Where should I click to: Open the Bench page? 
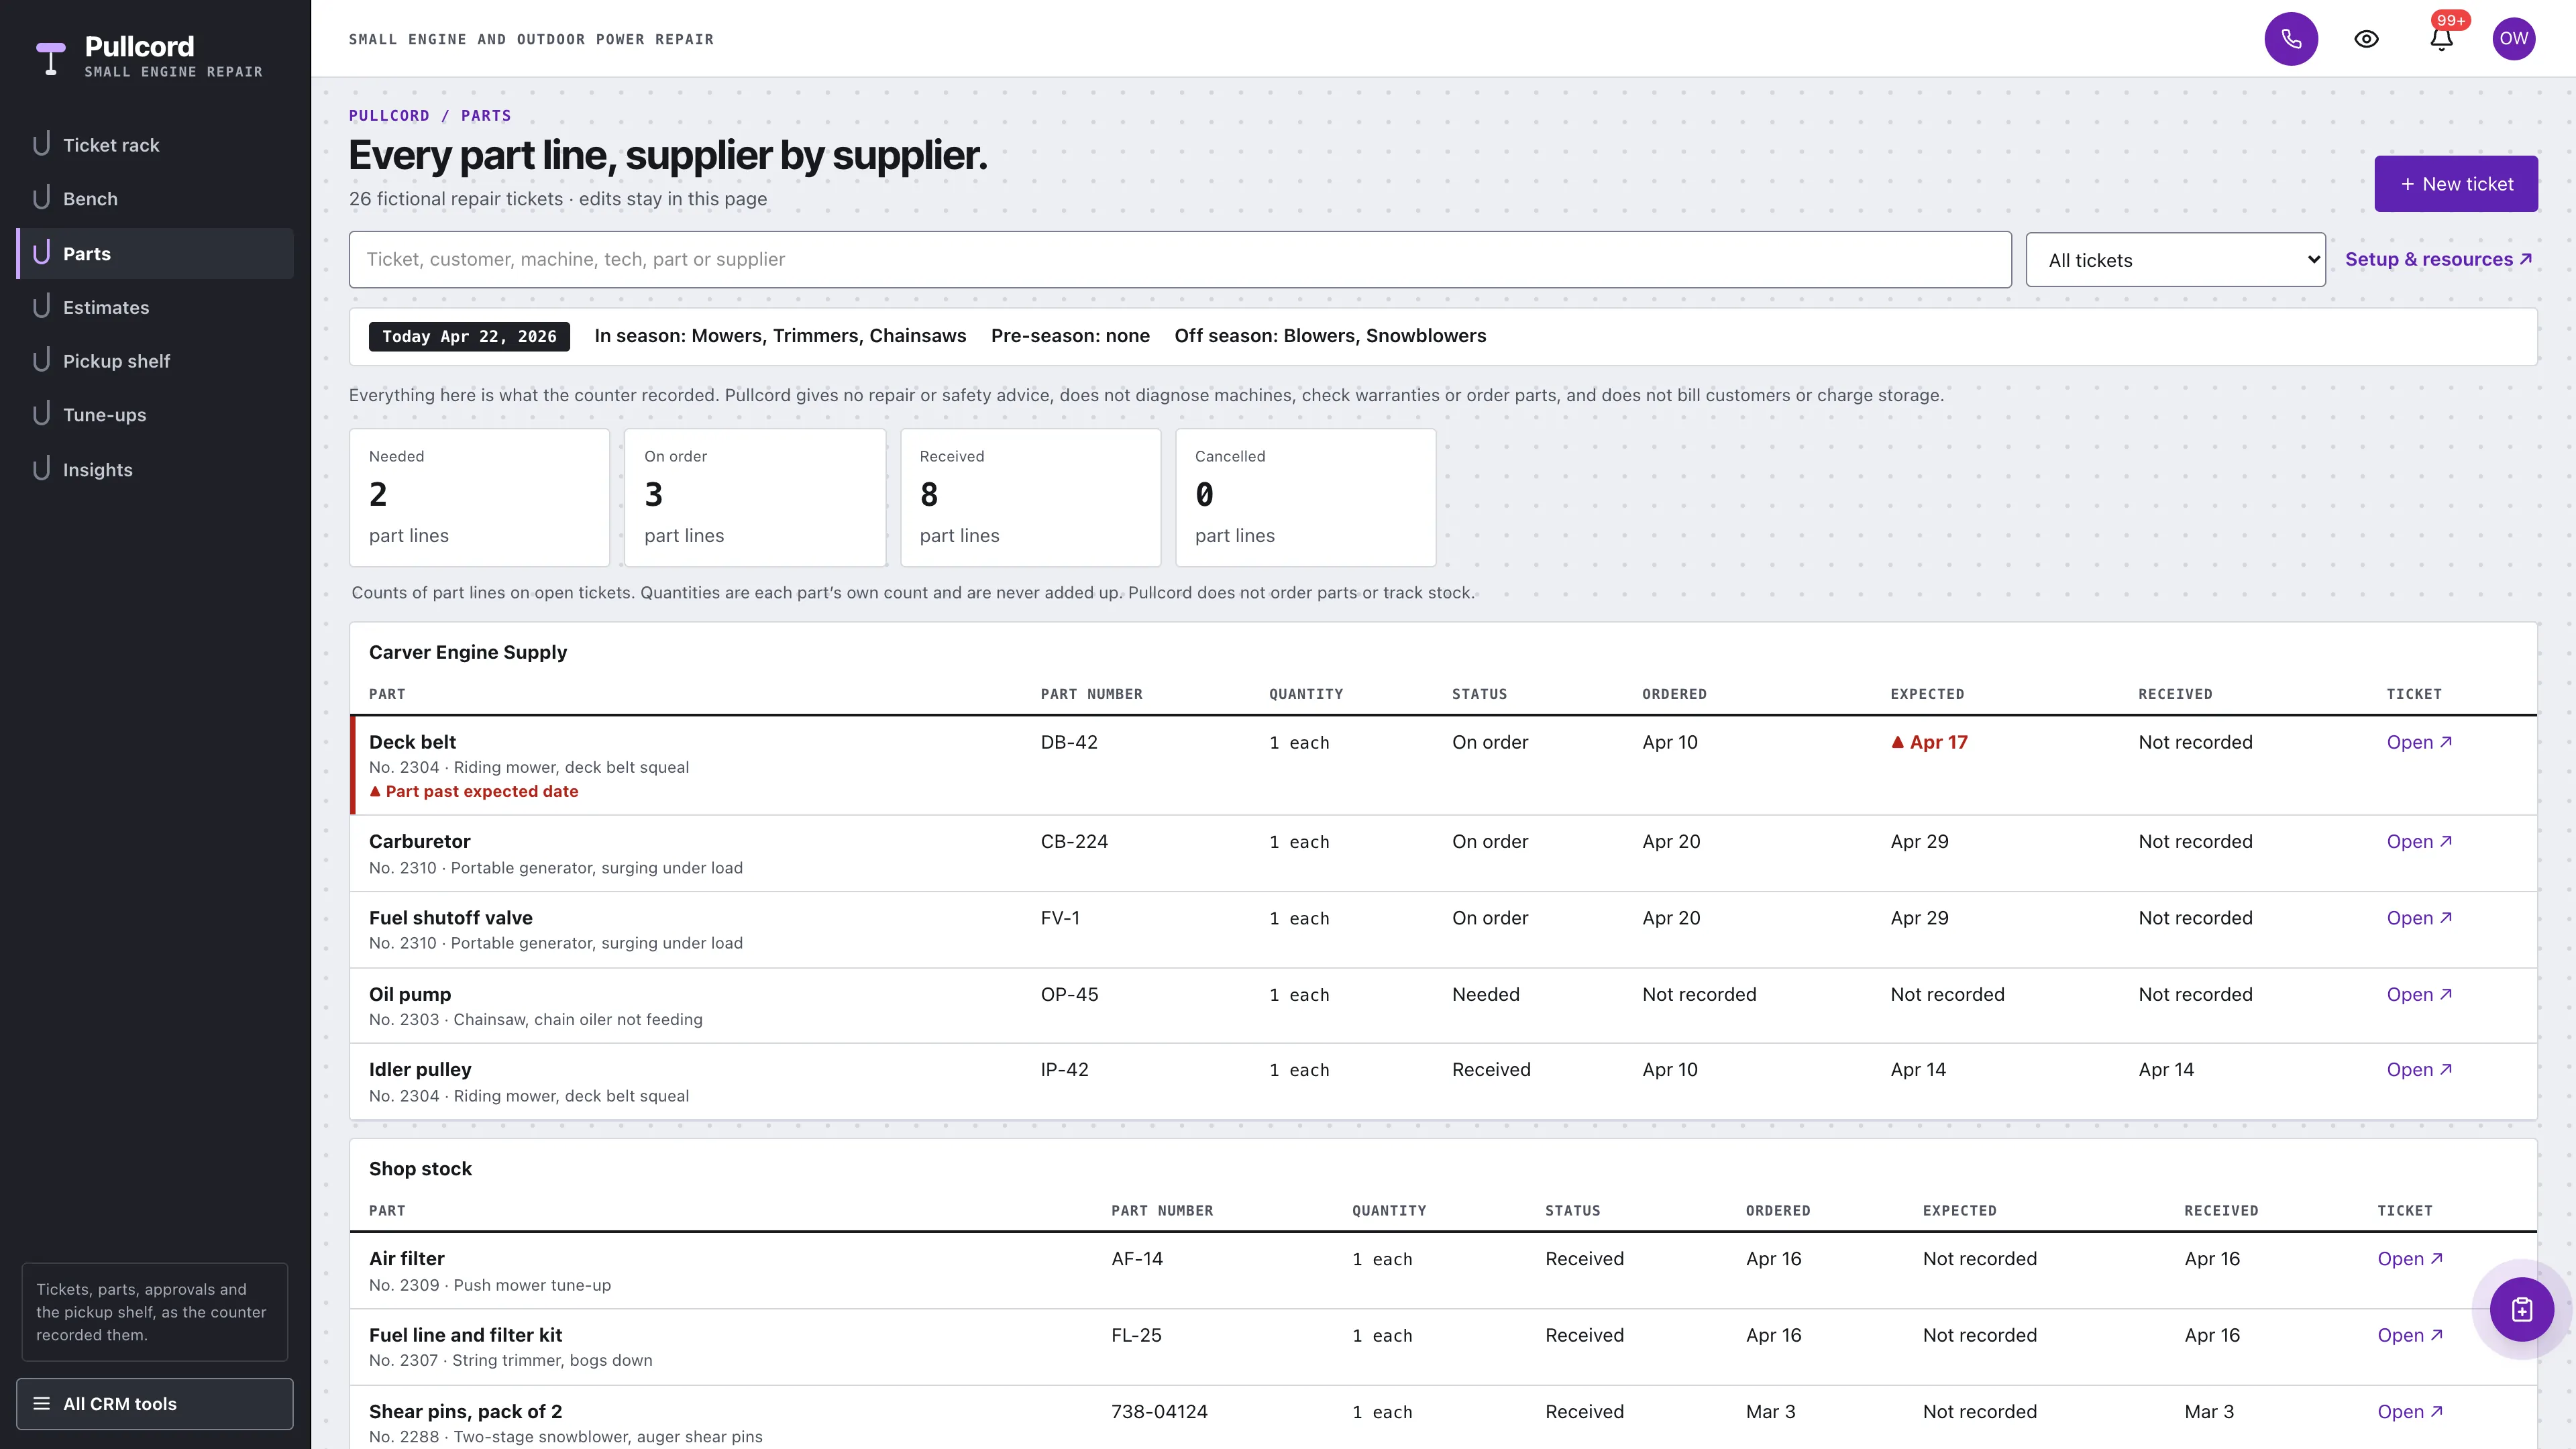pos(155,199)
